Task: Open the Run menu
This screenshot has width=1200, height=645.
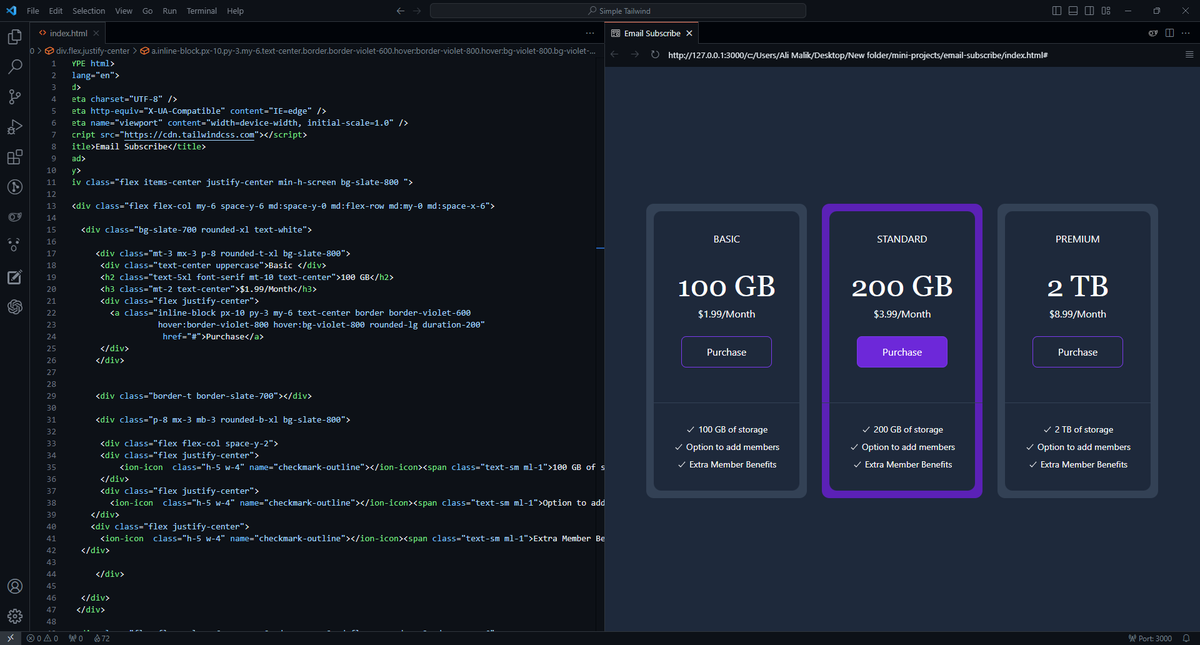Action: click(169, 11)
